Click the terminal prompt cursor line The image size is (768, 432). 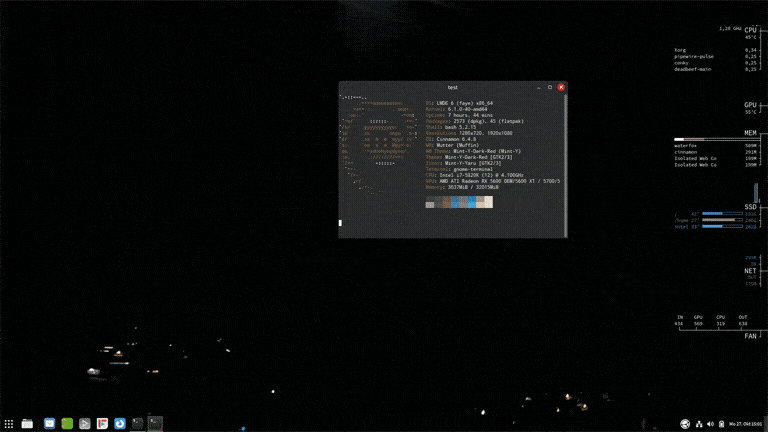(x=340, y=223)
